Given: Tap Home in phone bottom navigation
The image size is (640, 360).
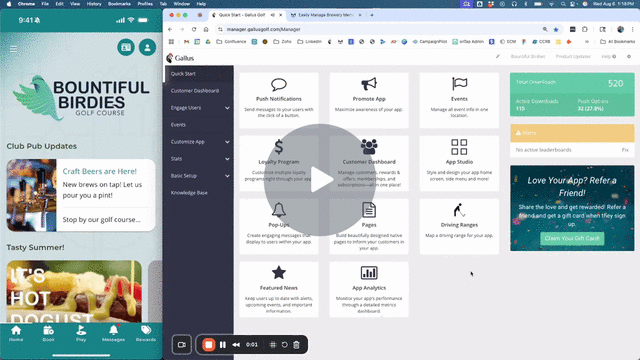Looking at the screenshot, I should 16,333.
